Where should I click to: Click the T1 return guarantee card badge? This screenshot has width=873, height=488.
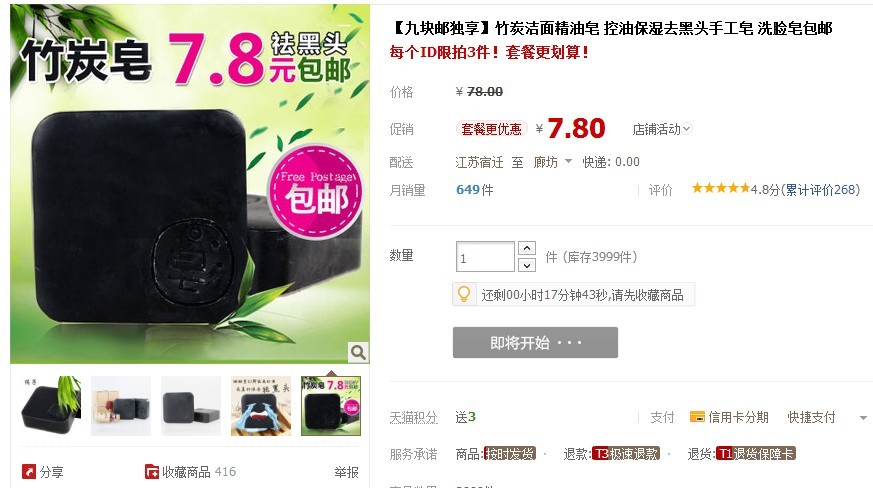756,453
